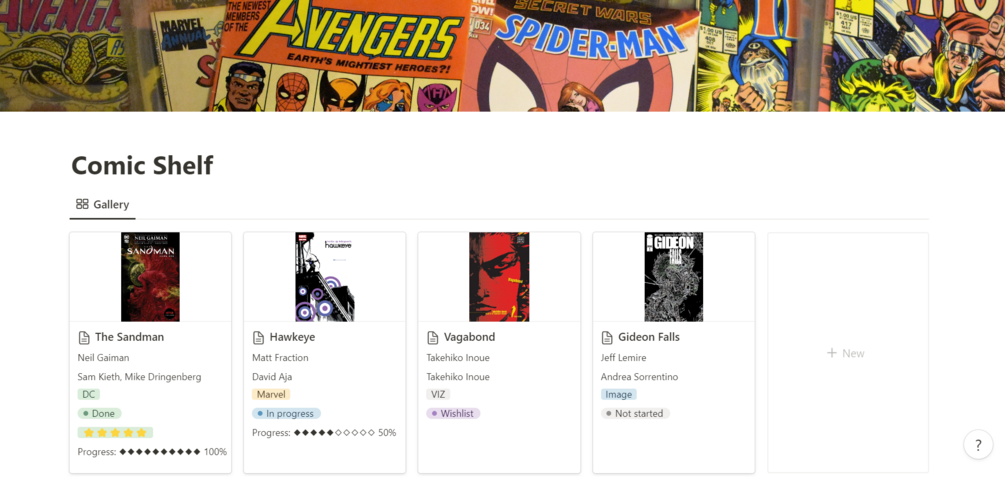
Task: Click the Not started status tag
Action: tap(635, 414)
